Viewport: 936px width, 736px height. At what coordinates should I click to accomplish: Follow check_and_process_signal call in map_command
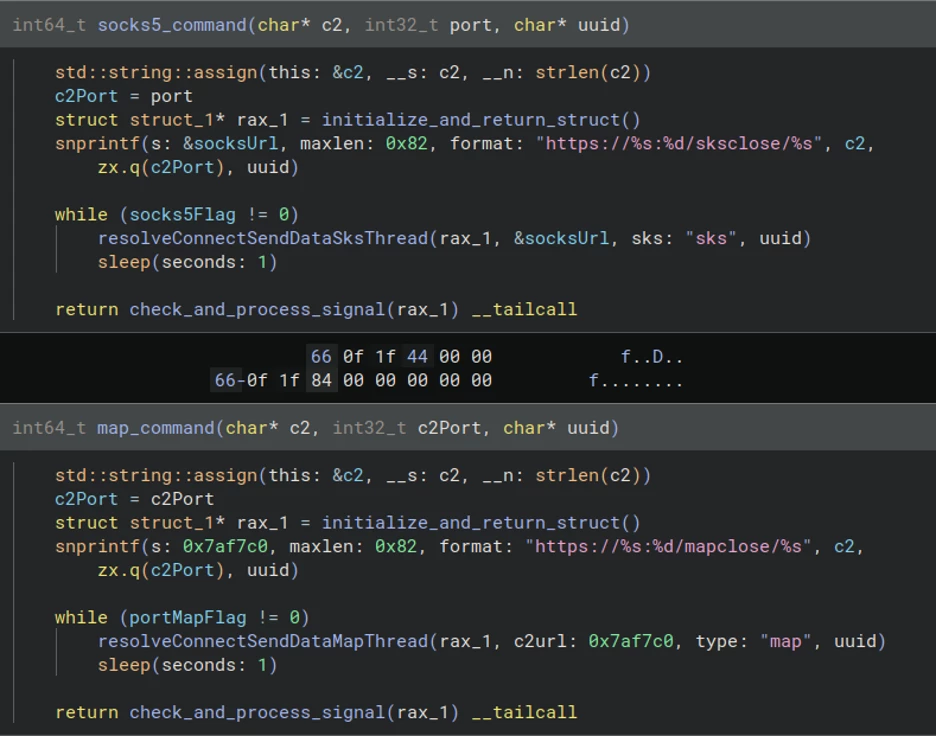tap(257, 712)
